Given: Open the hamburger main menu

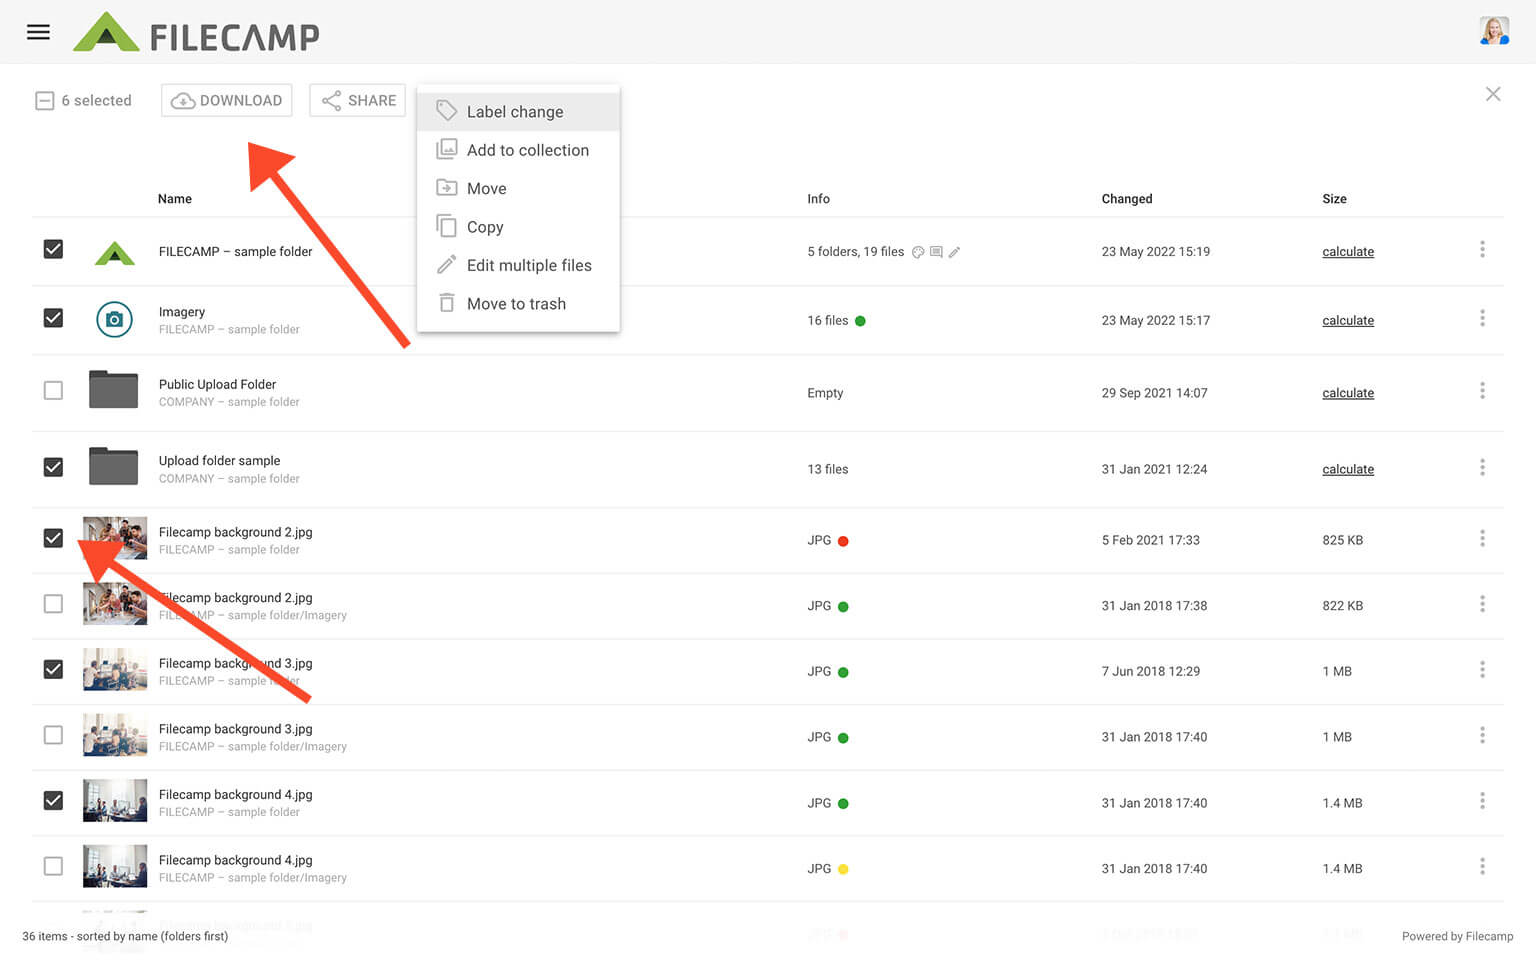Looking at the screenshot, I should click(38, 32).
